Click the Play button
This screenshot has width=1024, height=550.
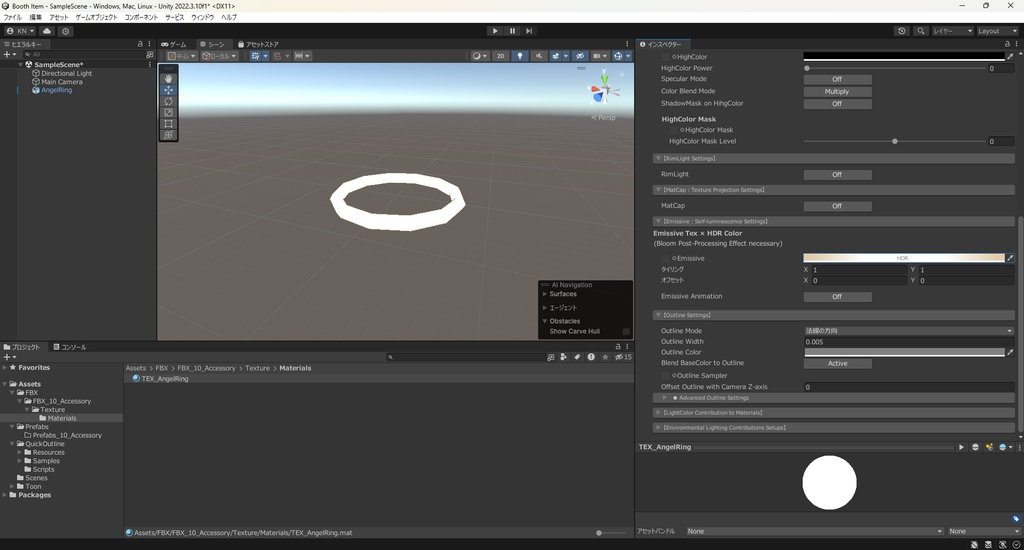(495, 31)
